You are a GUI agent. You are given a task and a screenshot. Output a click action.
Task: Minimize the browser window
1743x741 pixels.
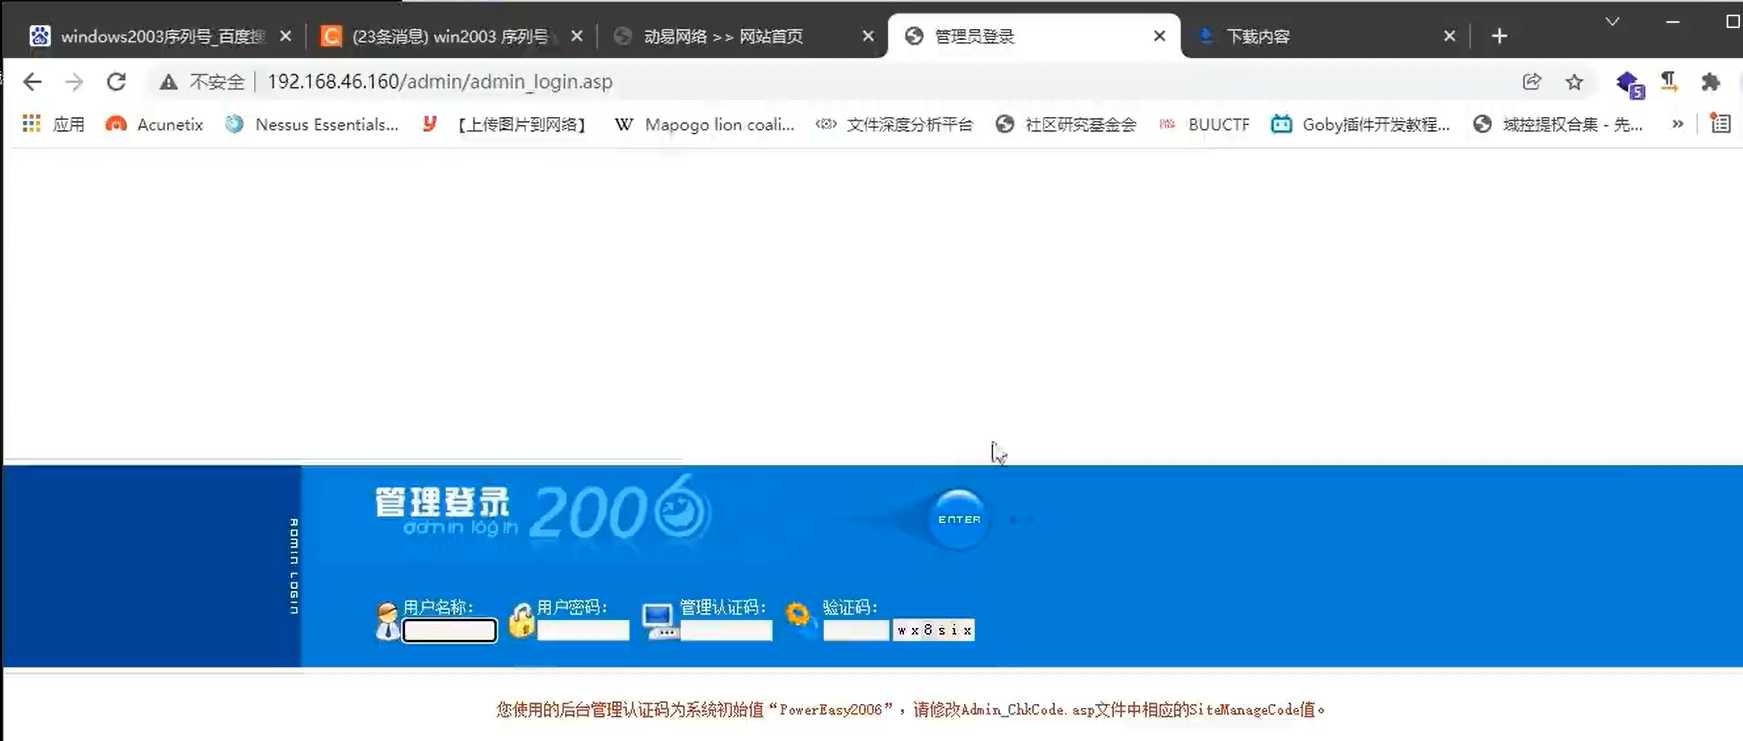coord(1672,21)
